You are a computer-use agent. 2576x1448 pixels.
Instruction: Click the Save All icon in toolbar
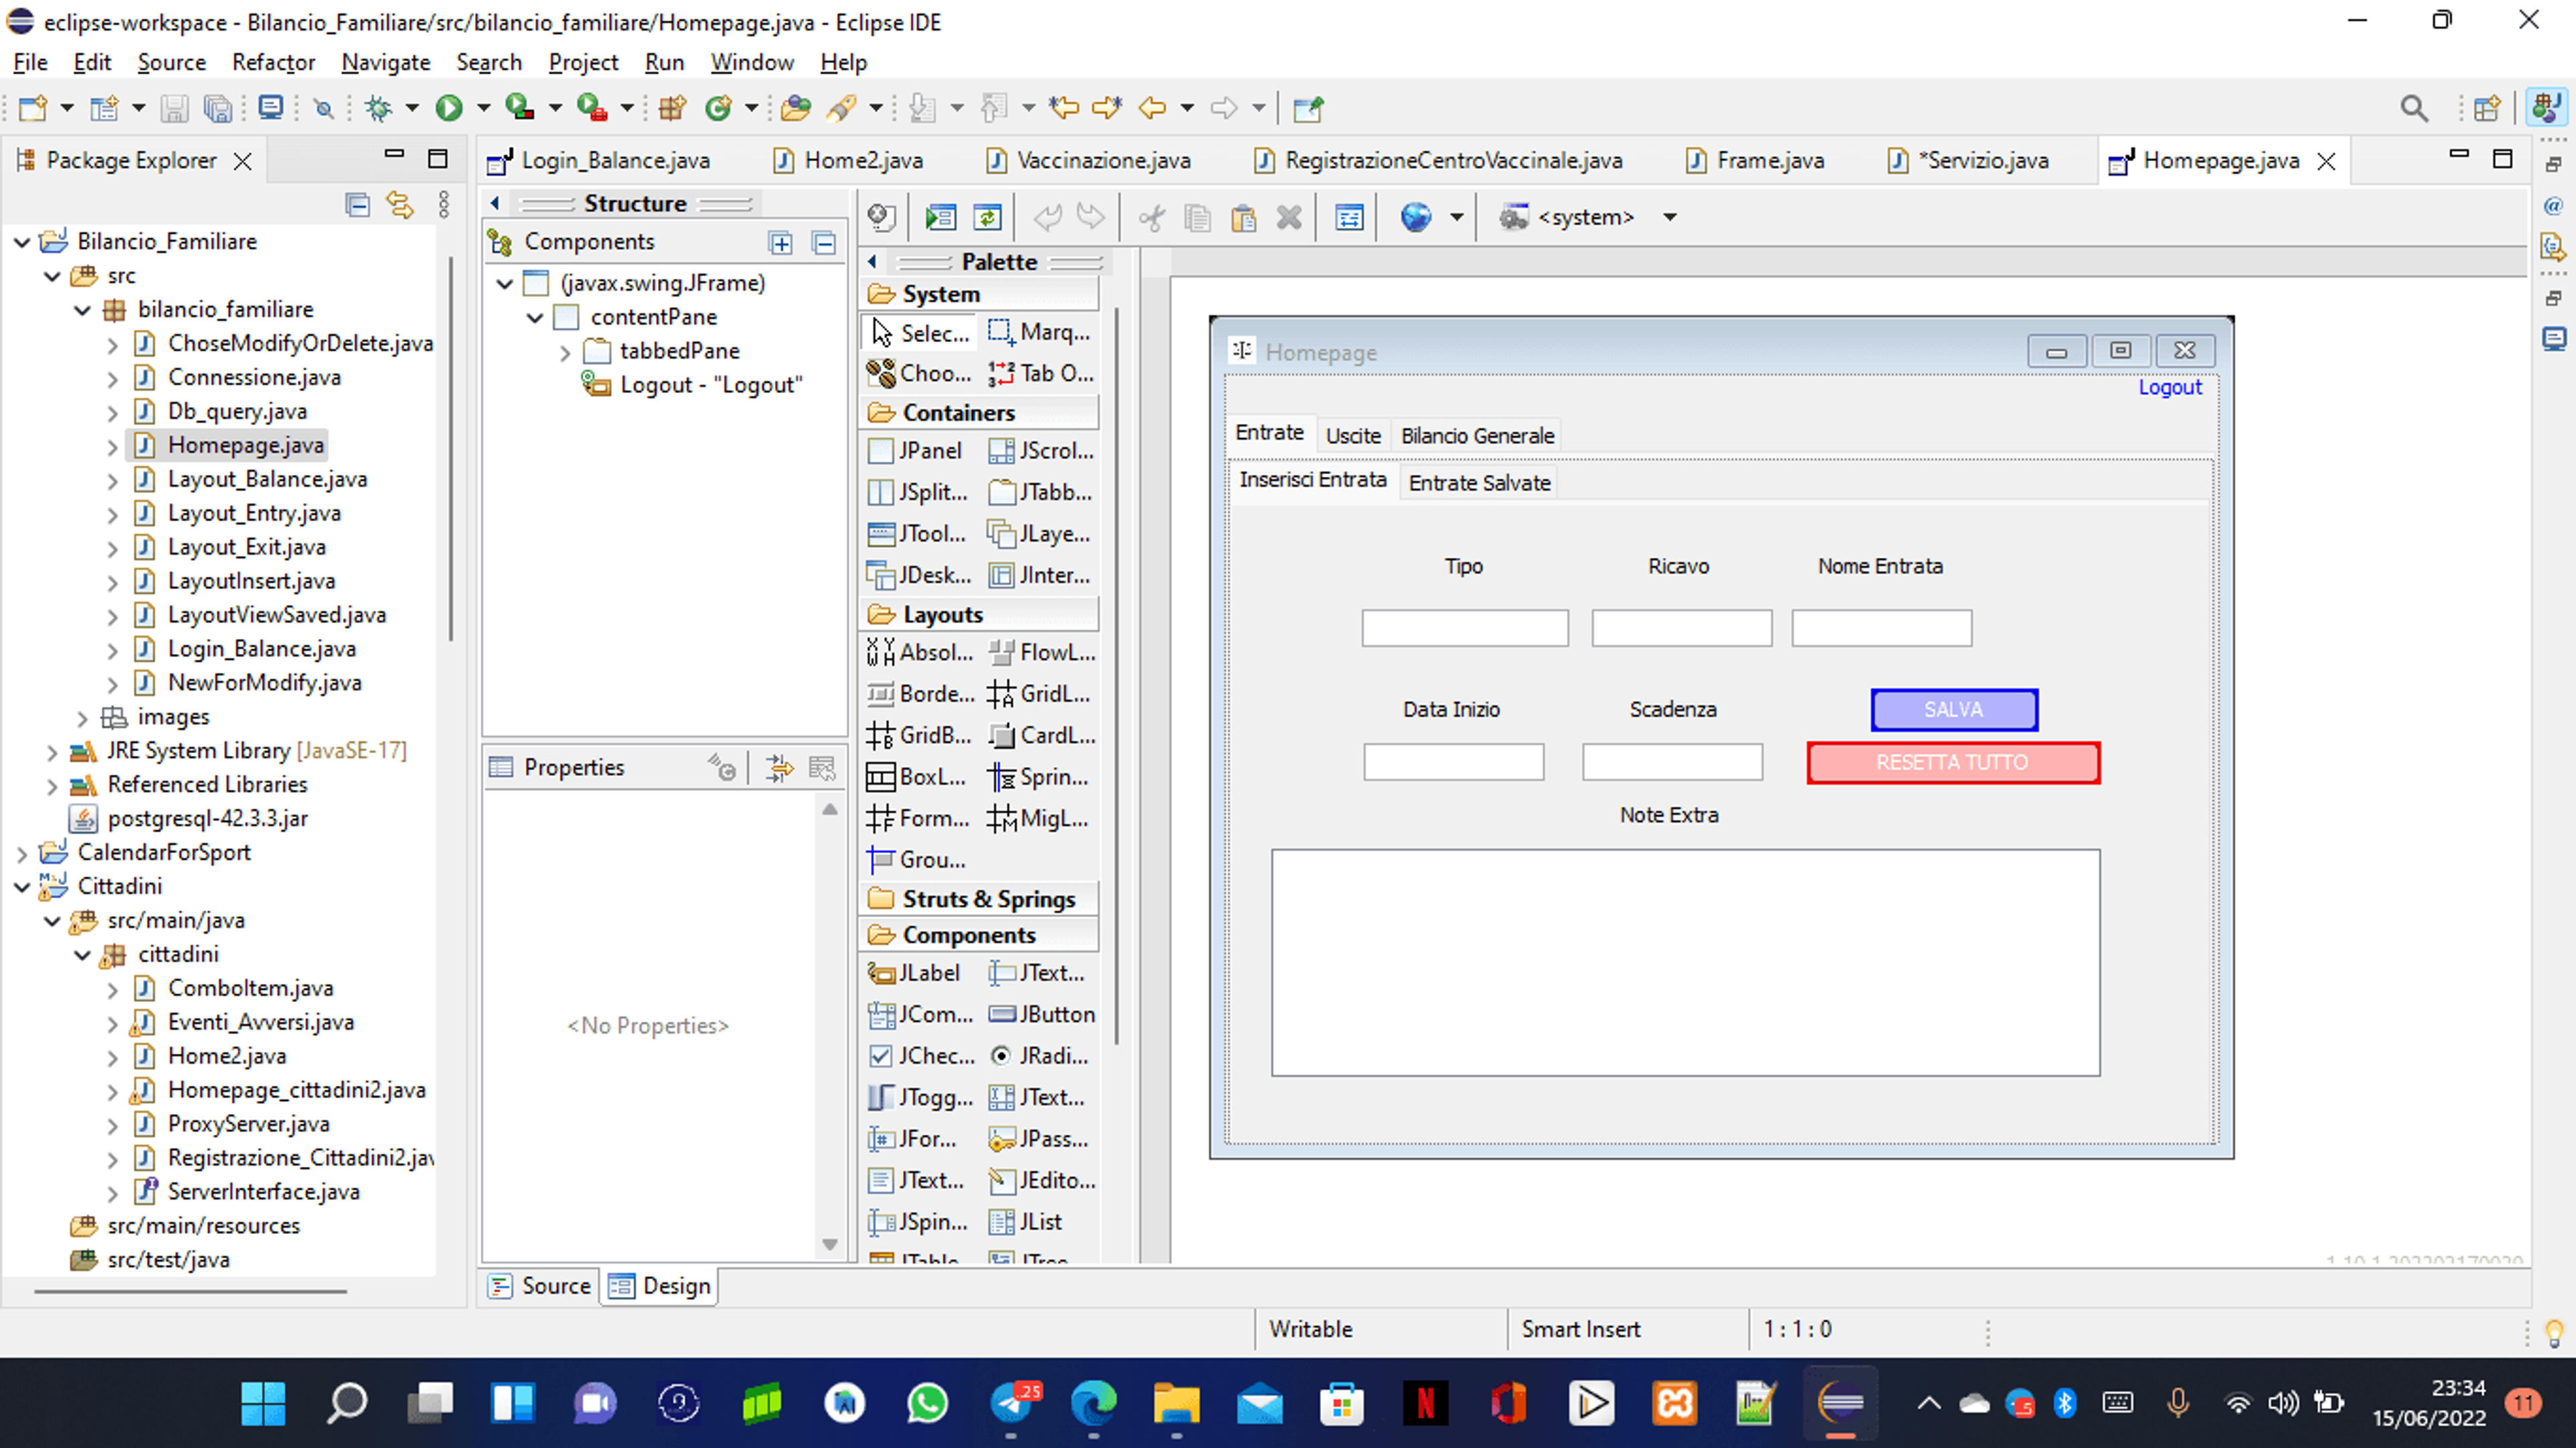pyautogui.click(x=217, y=108)
